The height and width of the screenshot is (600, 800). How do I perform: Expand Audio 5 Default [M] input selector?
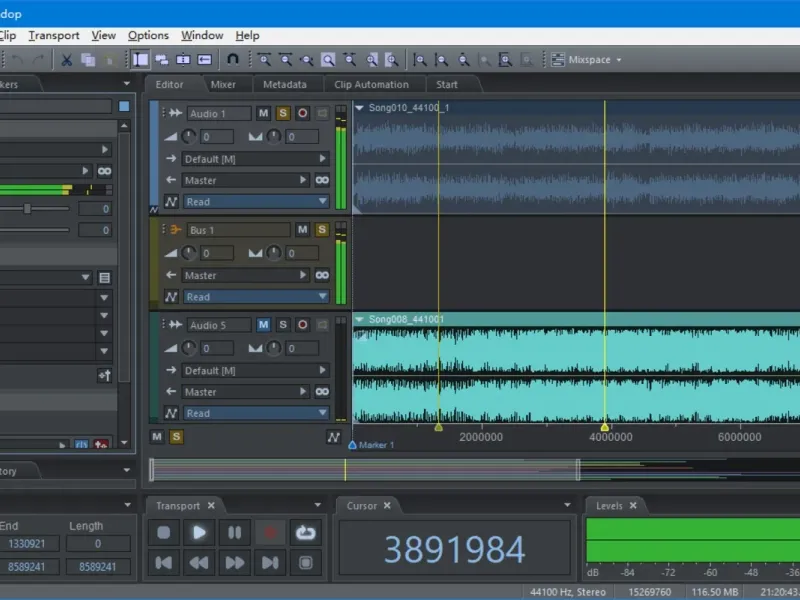255,371
